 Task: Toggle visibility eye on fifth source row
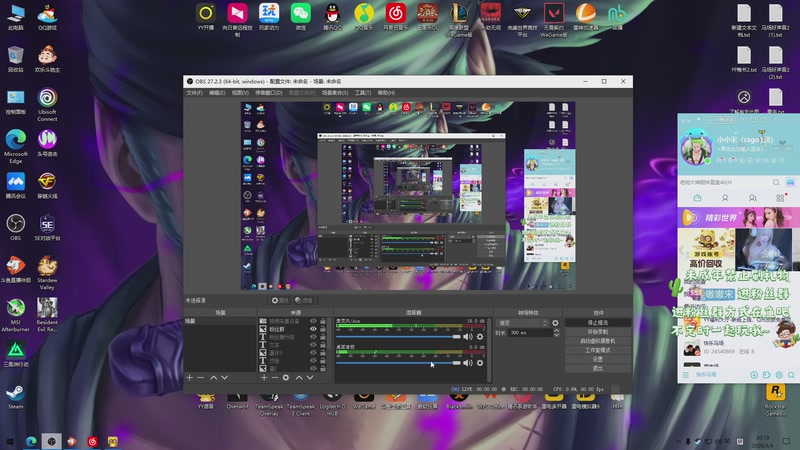point(313,353)
